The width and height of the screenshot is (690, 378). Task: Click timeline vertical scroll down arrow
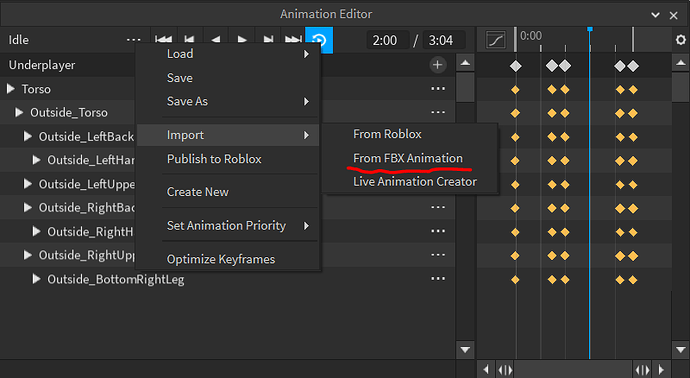[x=680, y=350]
